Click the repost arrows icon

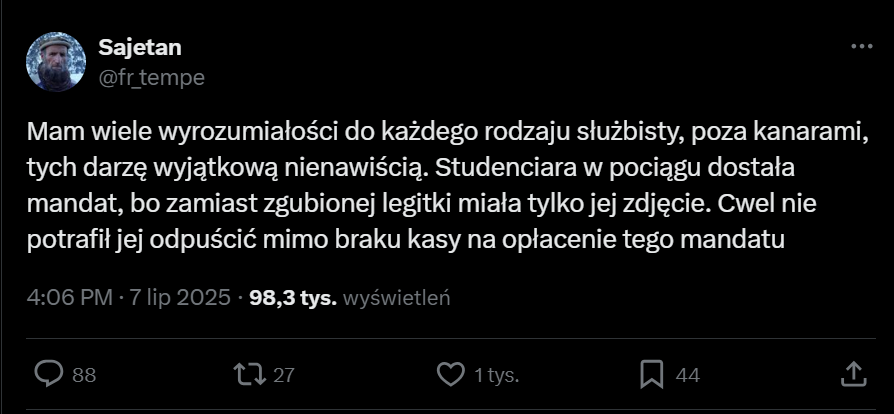click(x=247, y=374)
